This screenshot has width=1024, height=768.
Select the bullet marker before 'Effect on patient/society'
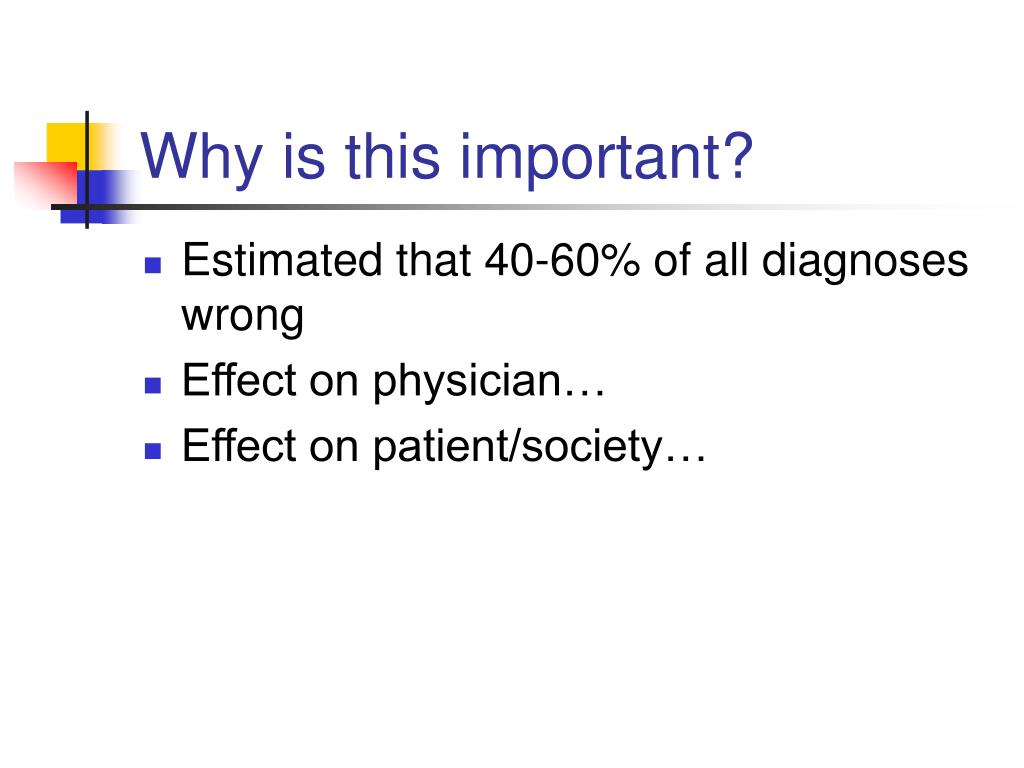(153, 451)
